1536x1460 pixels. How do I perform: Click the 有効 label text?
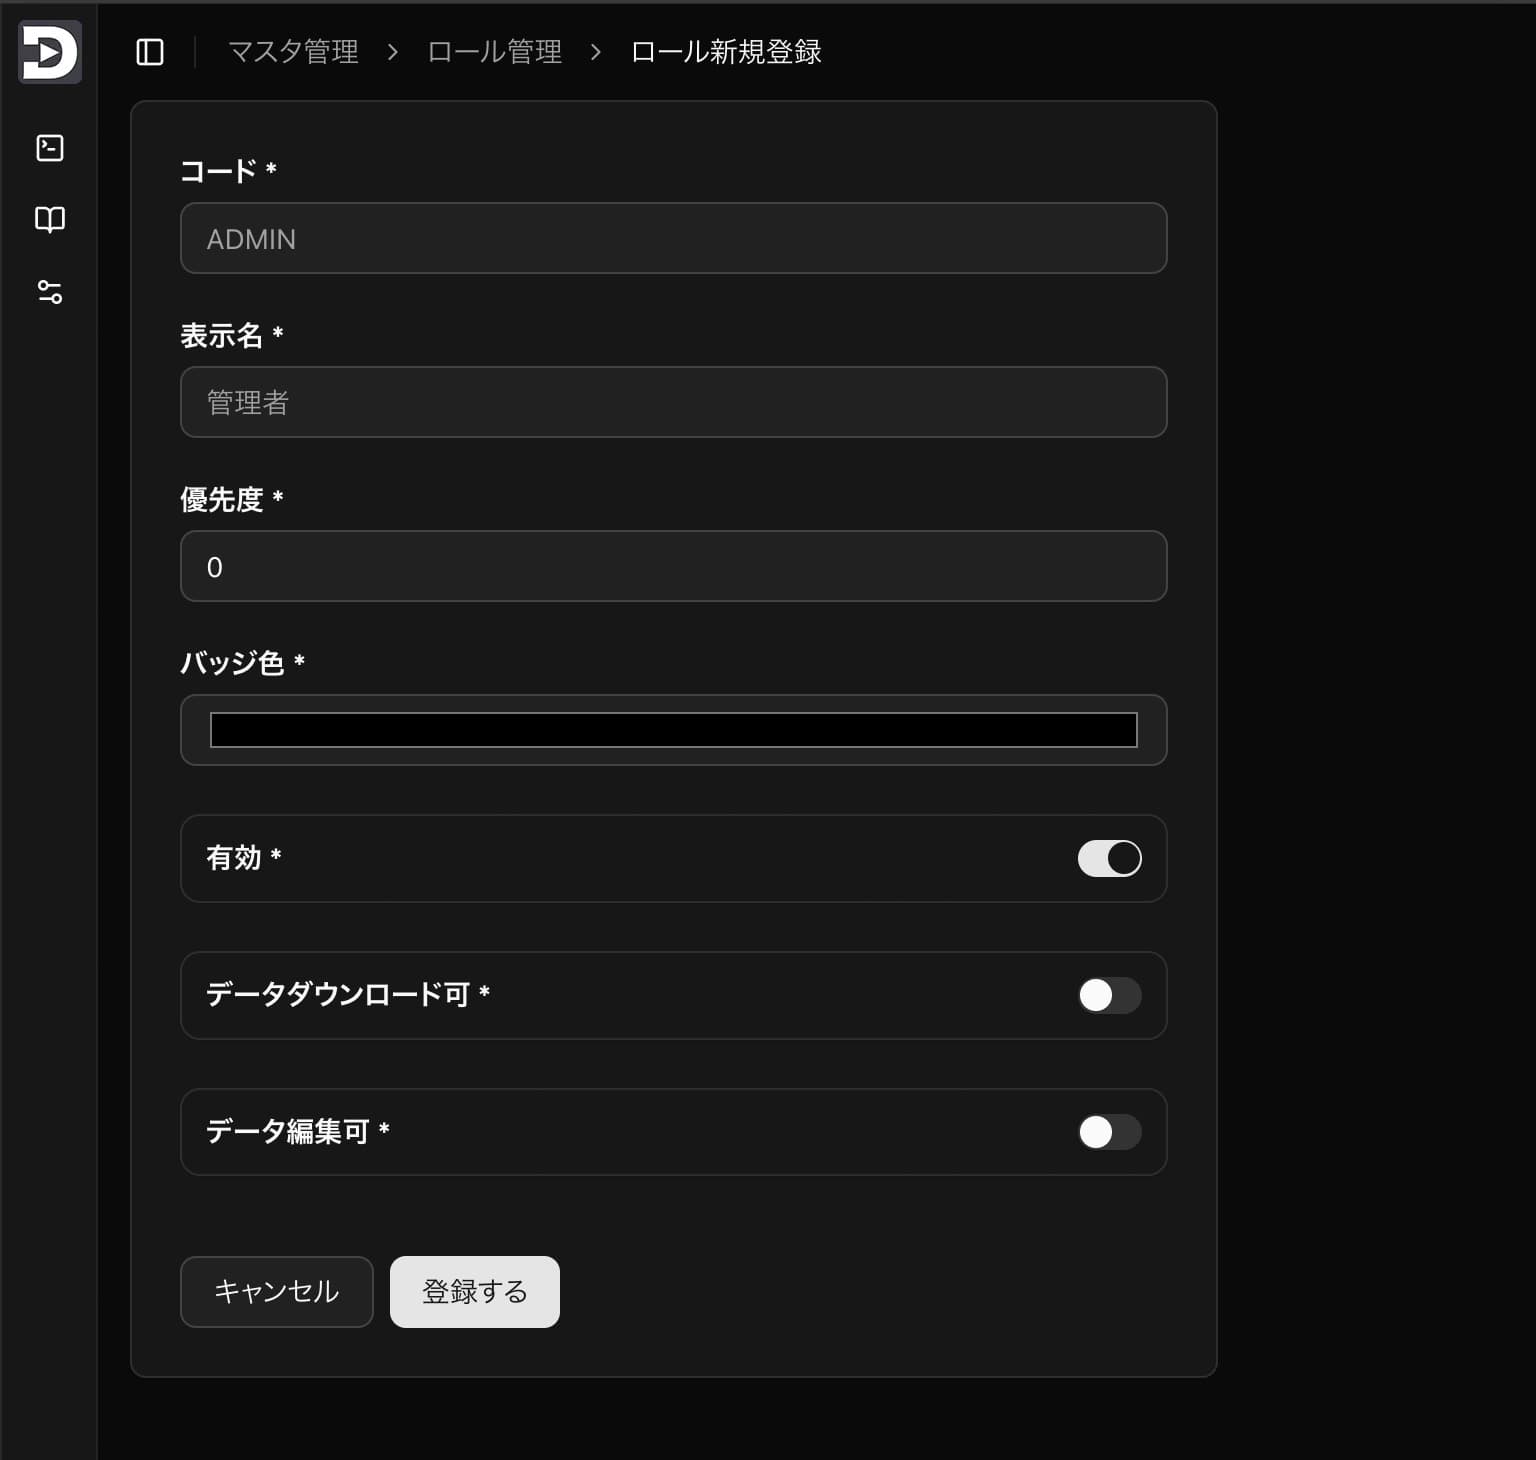(244, 858)
